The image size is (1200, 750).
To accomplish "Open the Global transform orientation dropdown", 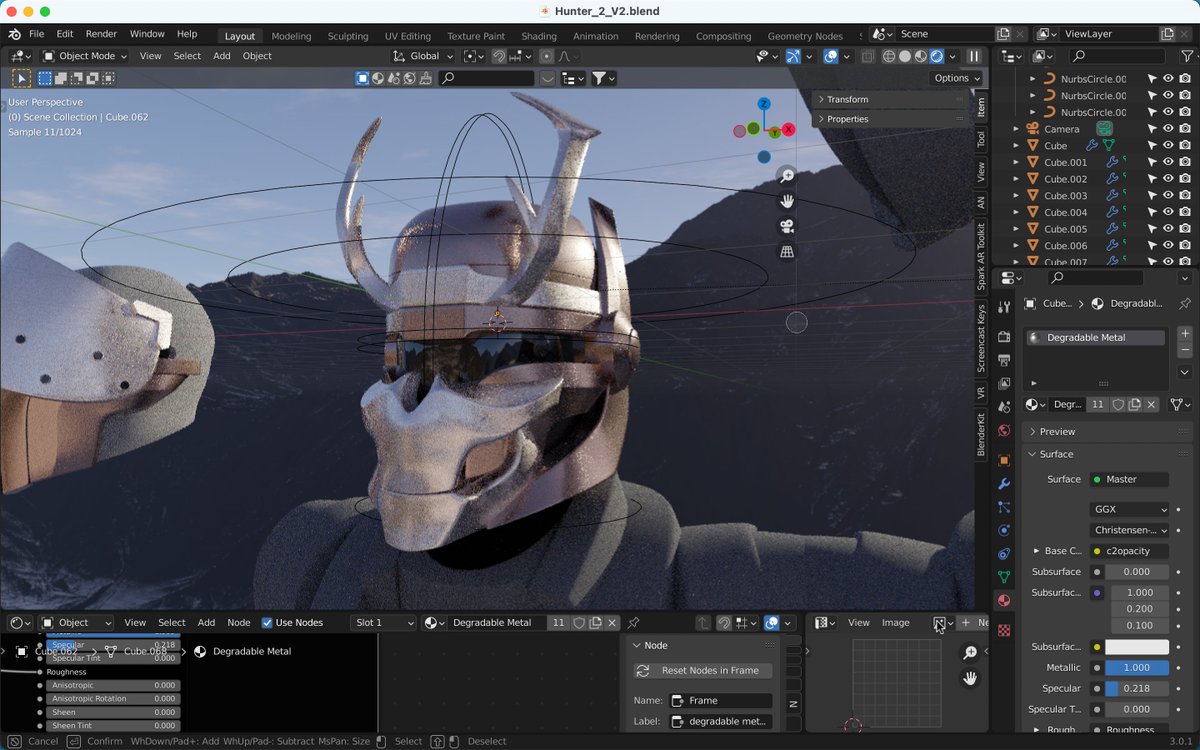I will [x=423, y=56].
